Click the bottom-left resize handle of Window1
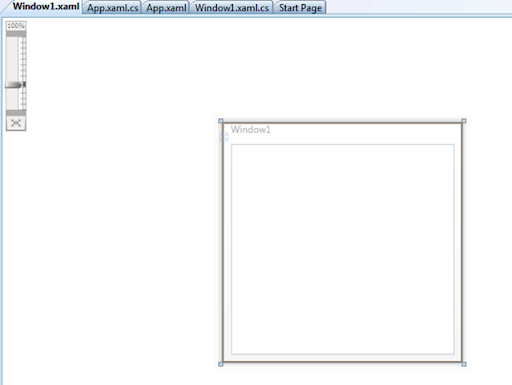 (221, 364)
